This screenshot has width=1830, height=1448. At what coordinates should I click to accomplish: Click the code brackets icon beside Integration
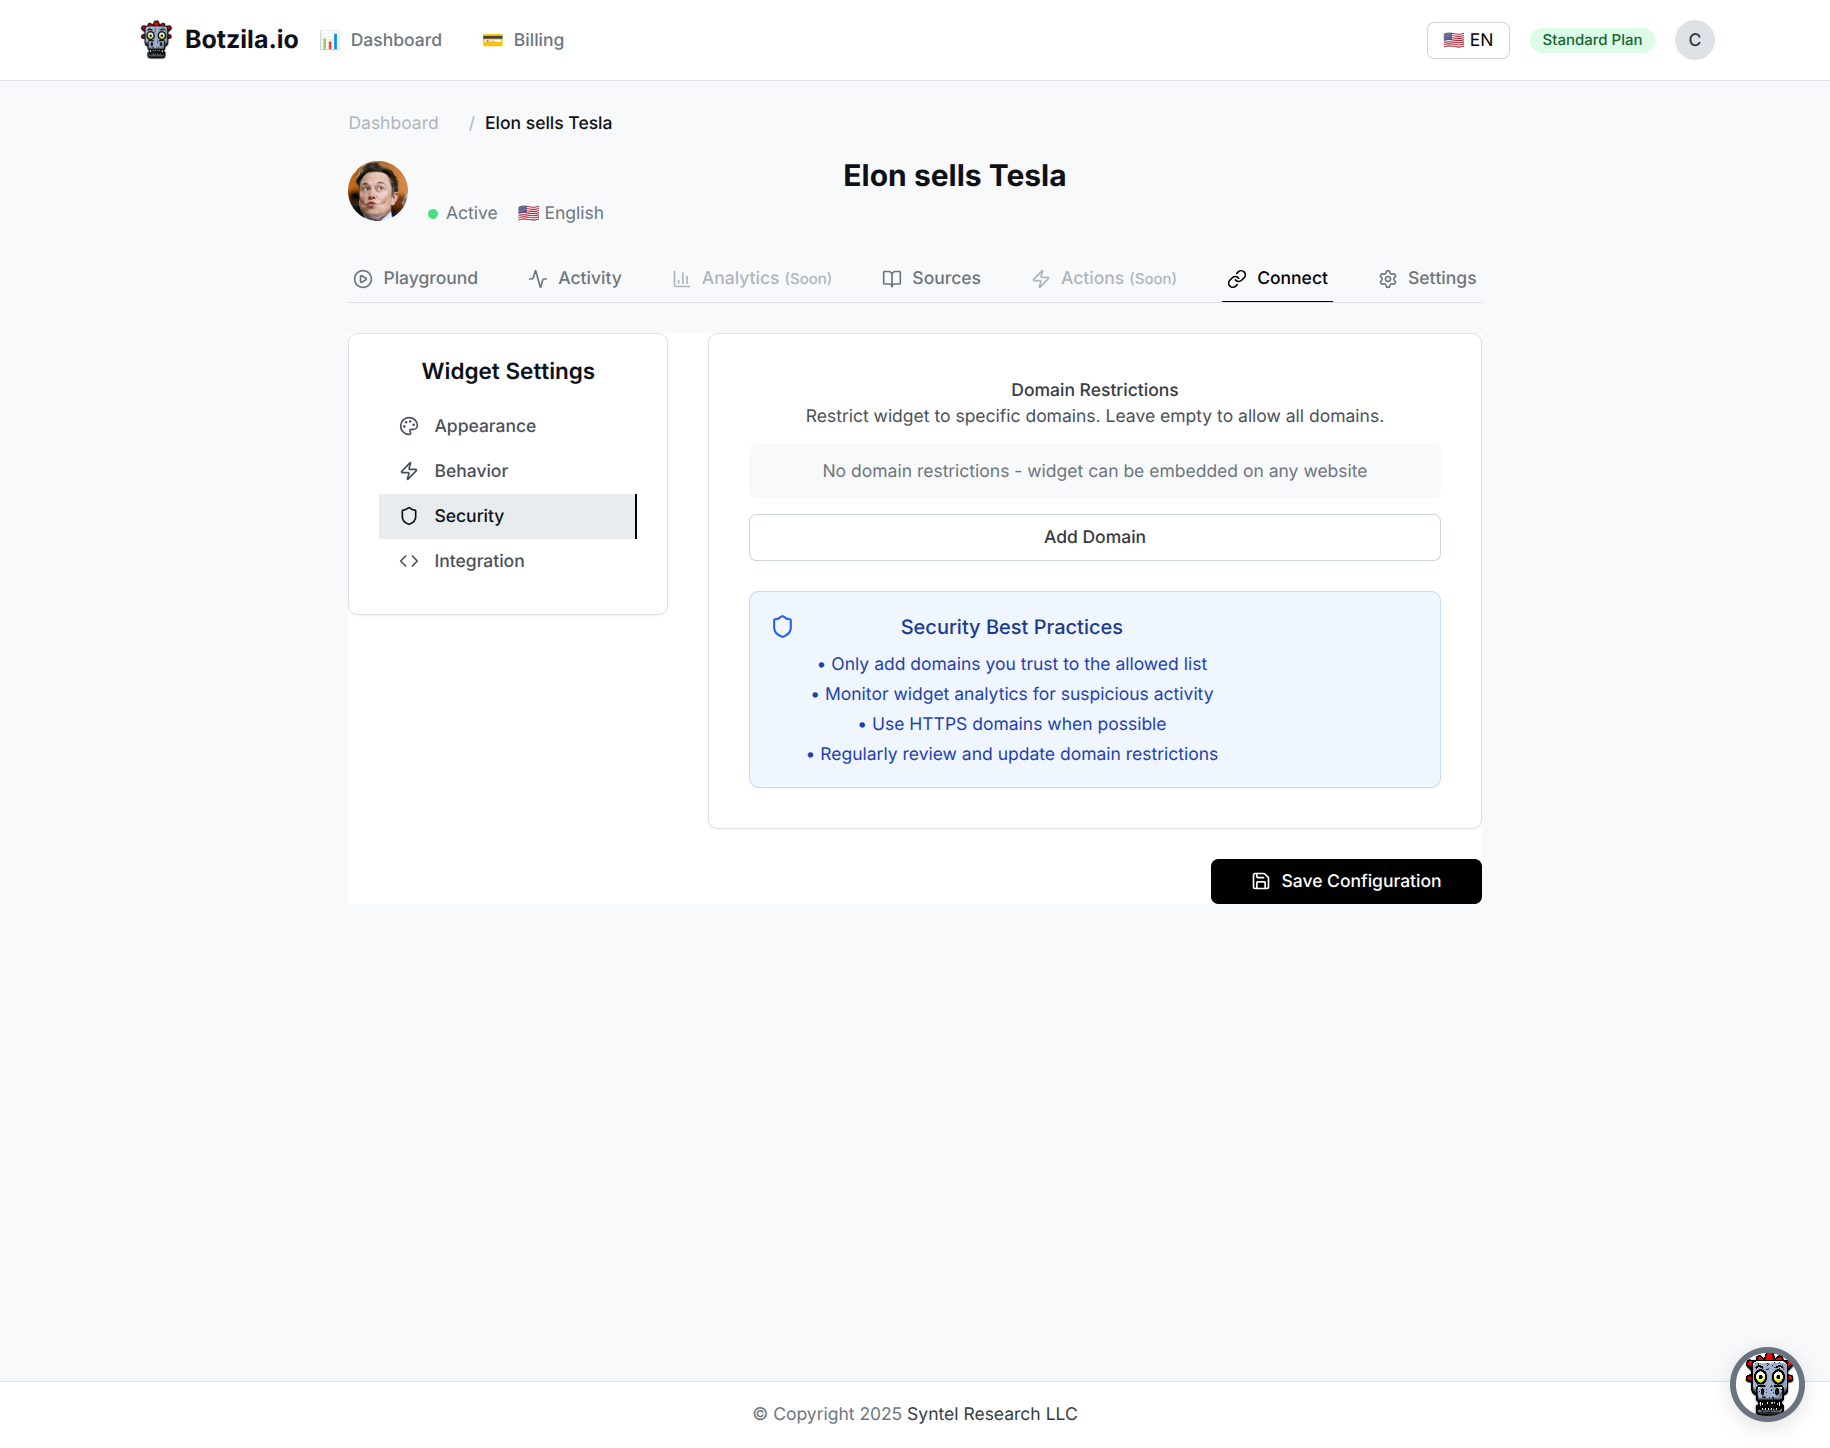[409, 561]
